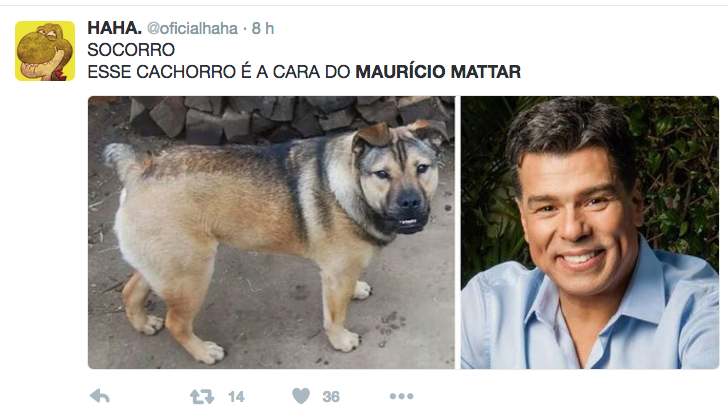Click the retweet count 14
Viewport: 728px width, 419px height.
pyautogui.click(x=236, y=397)
